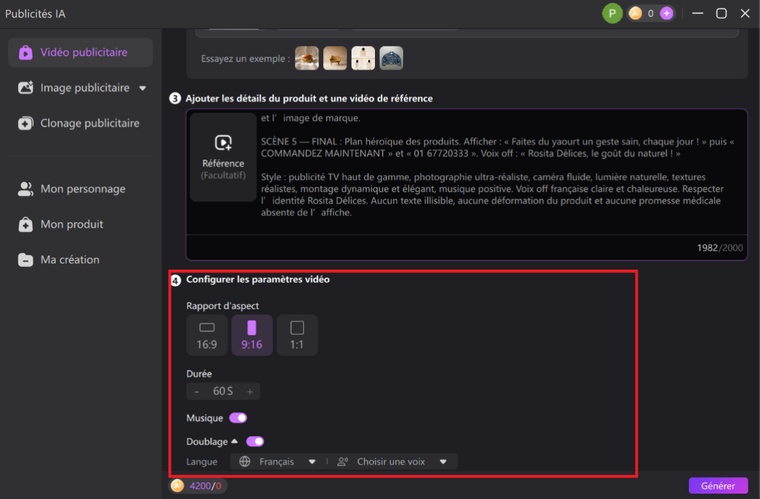Increase duration with the plus button

point(250,391)
